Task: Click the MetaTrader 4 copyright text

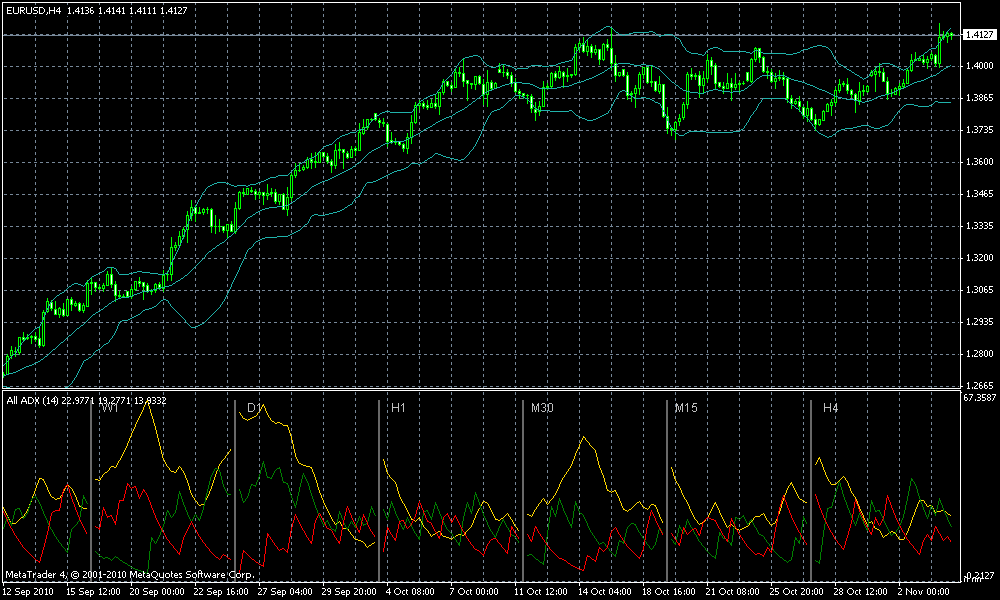Action: [130, 574]
